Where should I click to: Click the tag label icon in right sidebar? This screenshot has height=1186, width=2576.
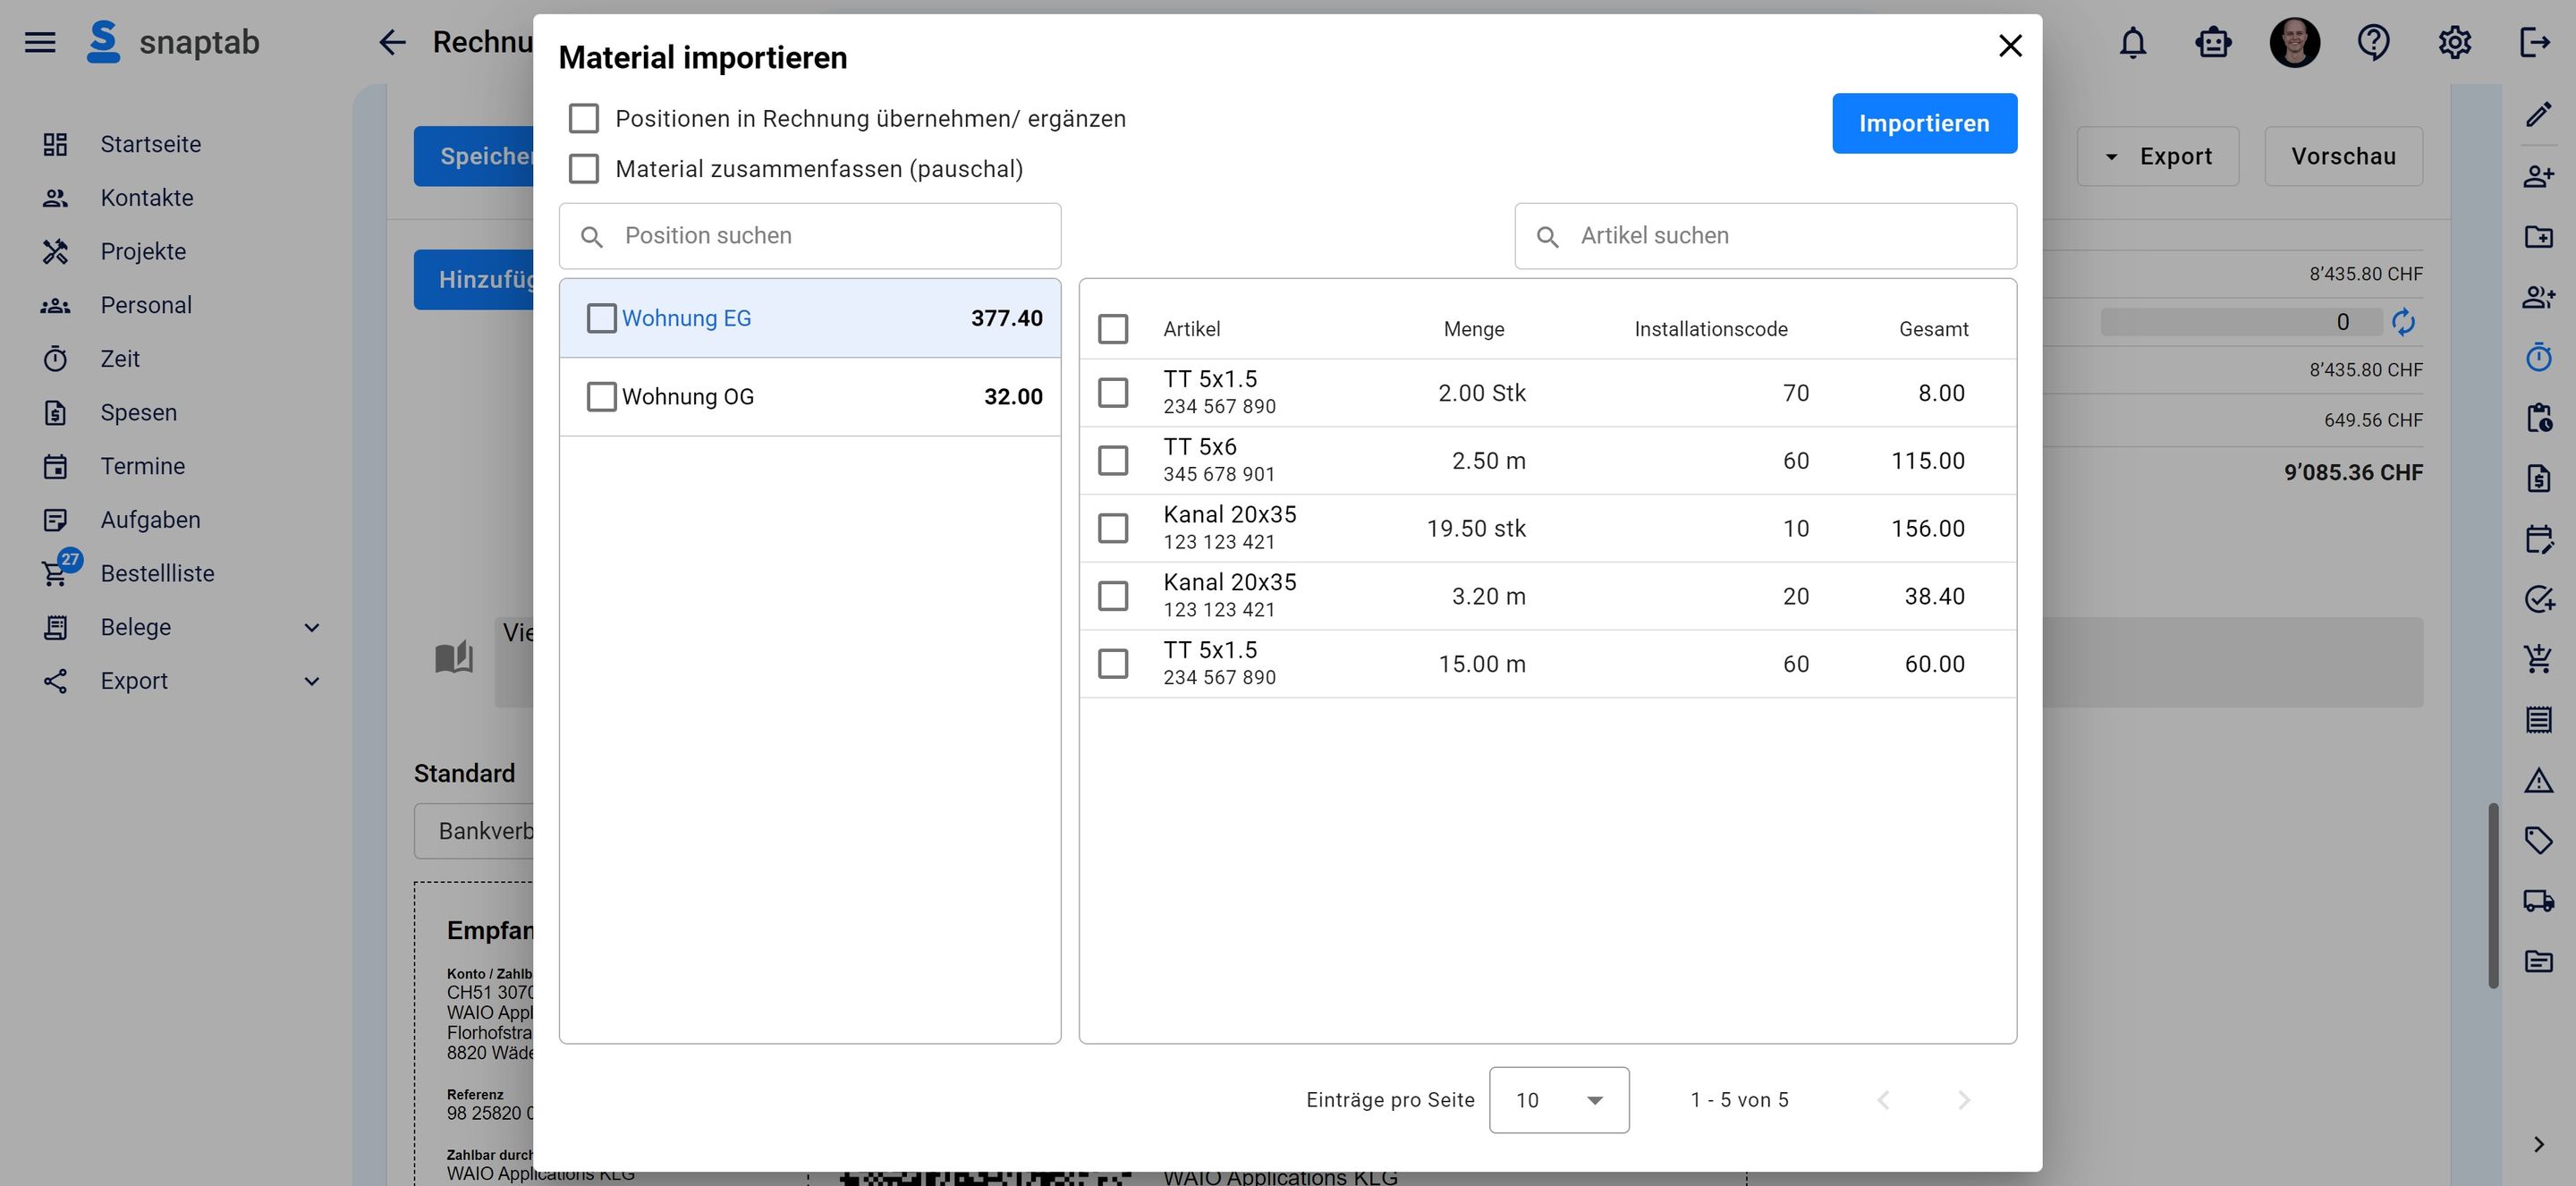pyautogui.click(x=2538, y=840)
